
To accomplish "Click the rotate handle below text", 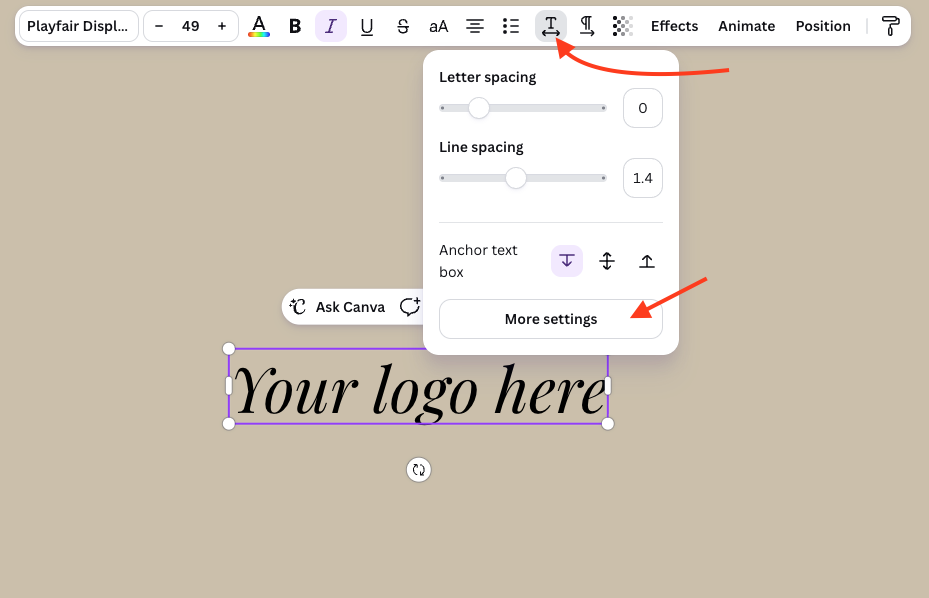I will [419, 470].
